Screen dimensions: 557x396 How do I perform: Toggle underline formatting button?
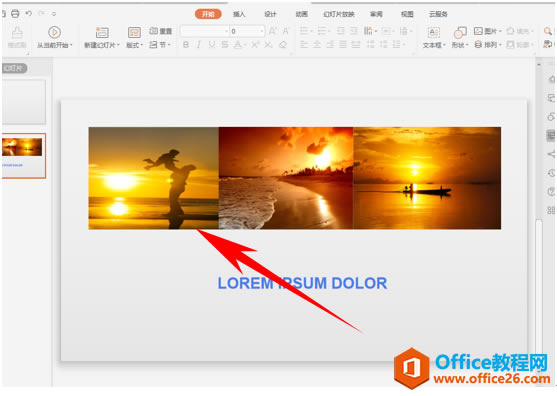[x=212, y=45]
